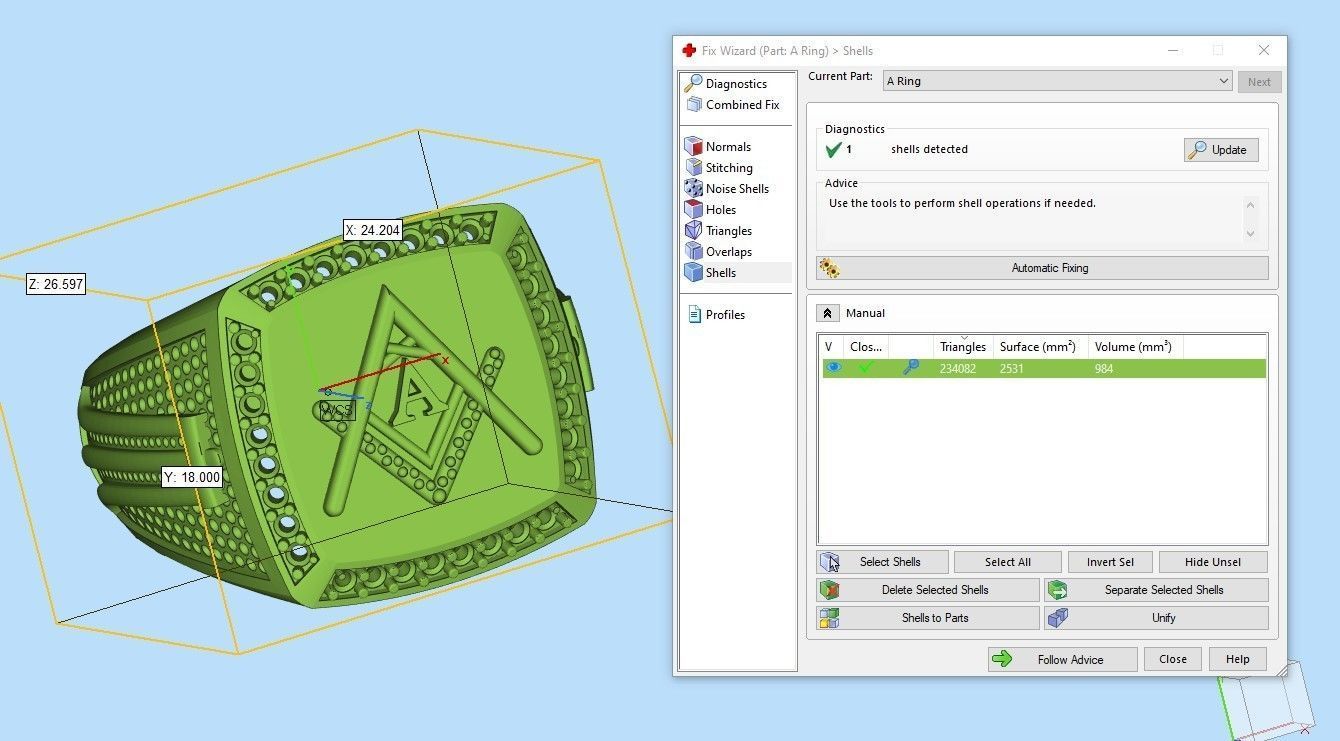1340x741 pixels.
Task: Select the triangle count 234082 cell
Action: [x=959, y=369]
